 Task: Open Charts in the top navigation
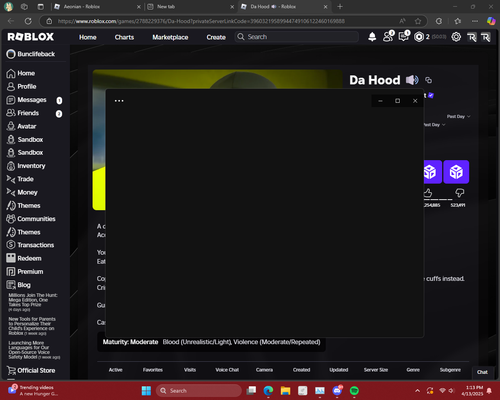click(124, 37)
